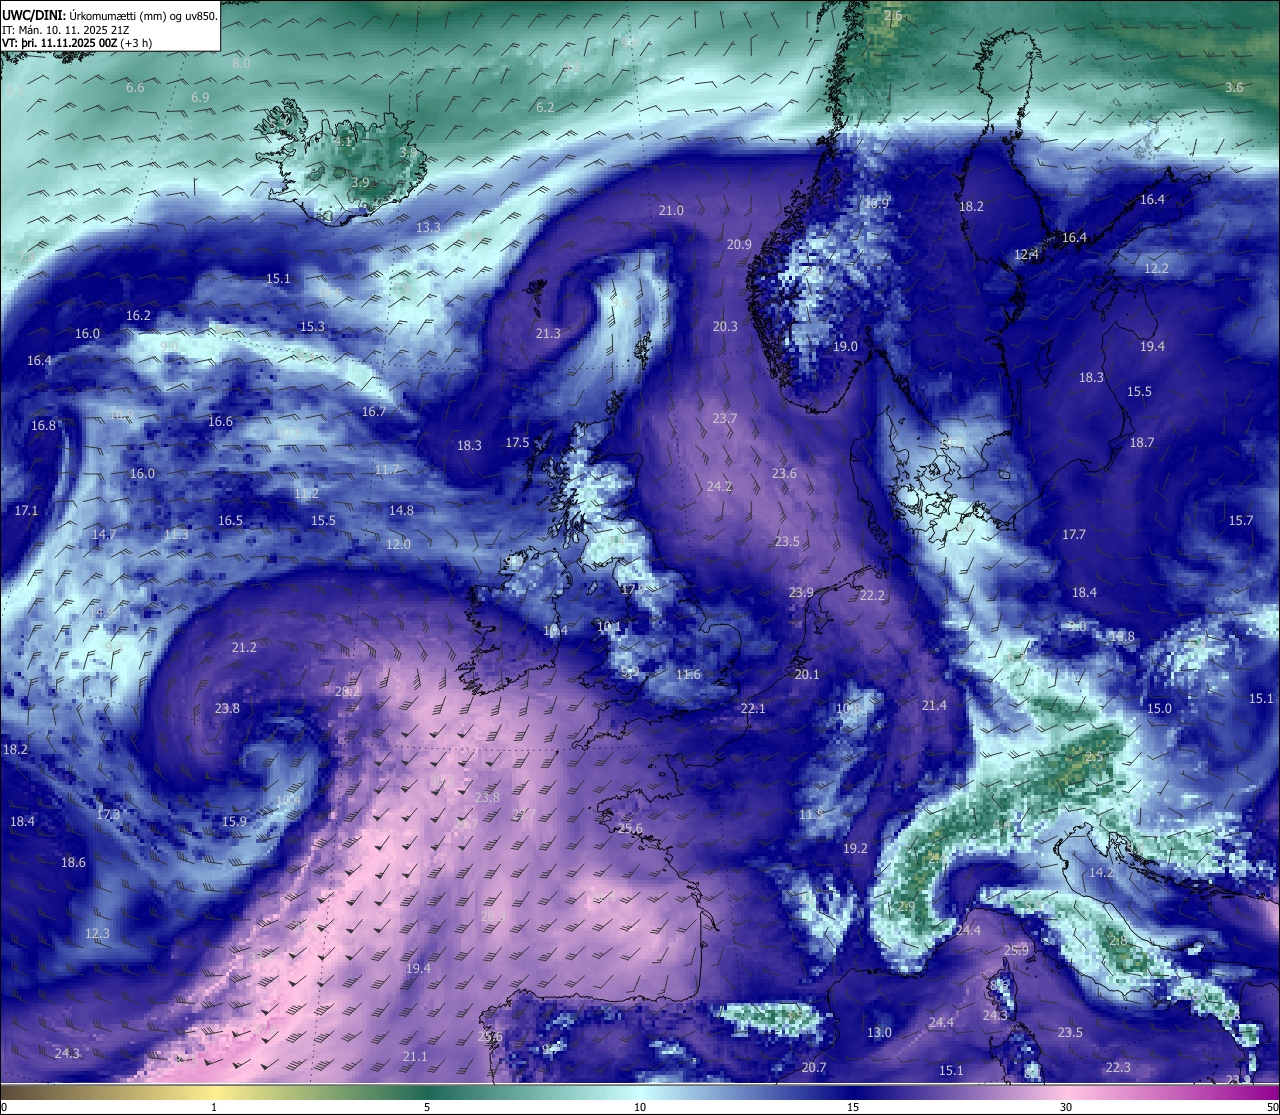Click the 13.3 value south of Iceland
The width and height of the screenshot is (1280, 1115).
coord(428,228)
